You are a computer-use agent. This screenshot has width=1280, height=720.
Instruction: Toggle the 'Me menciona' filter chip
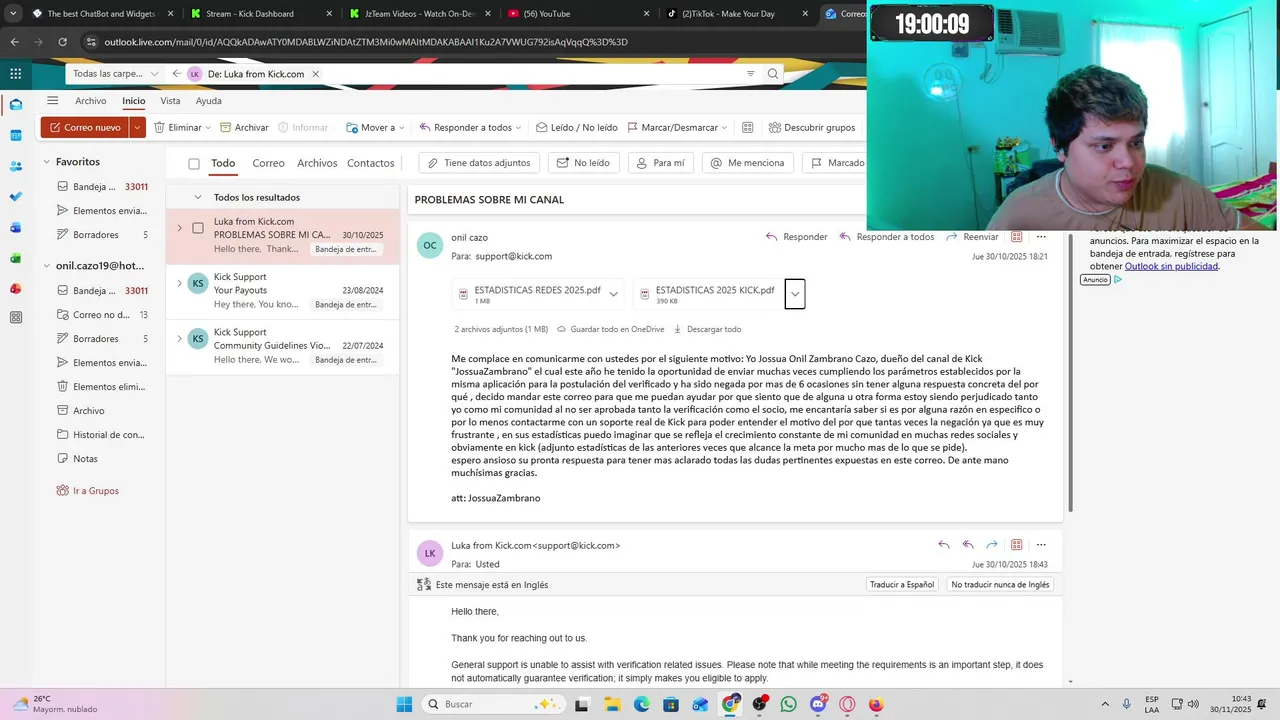(x=748, y=163)
